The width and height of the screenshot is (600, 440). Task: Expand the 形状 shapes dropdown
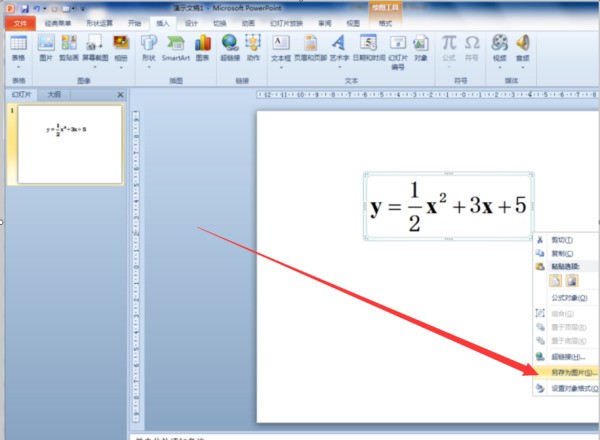pyautogui.click(x=149, y=48)
